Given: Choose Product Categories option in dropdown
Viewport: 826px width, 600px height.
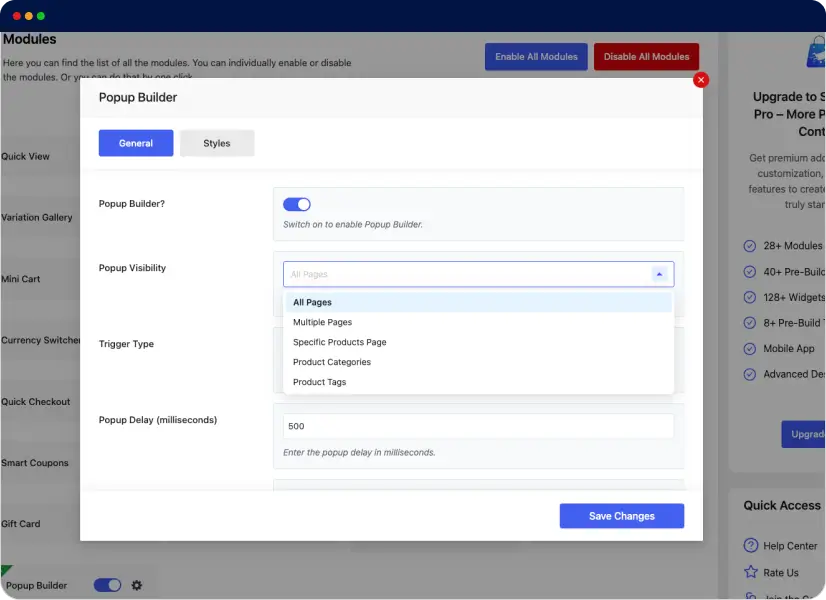Looking at the screenshot, I should point(332,362).
